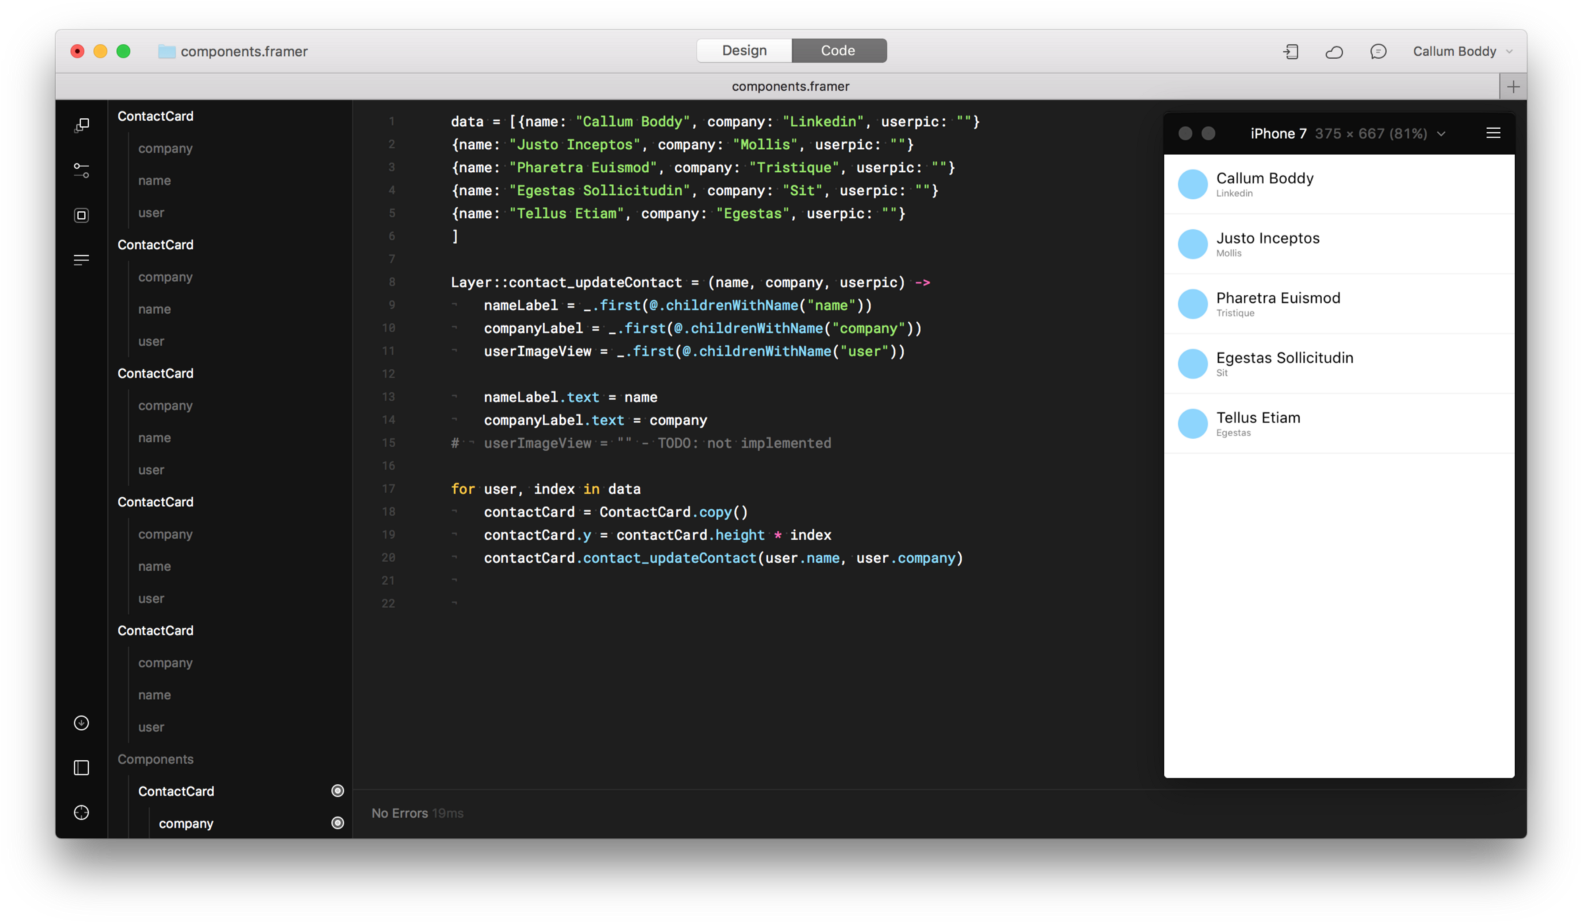Select the first ContactCard layer in the tree
1581x923 pixels.
click(x=156, y=116)
